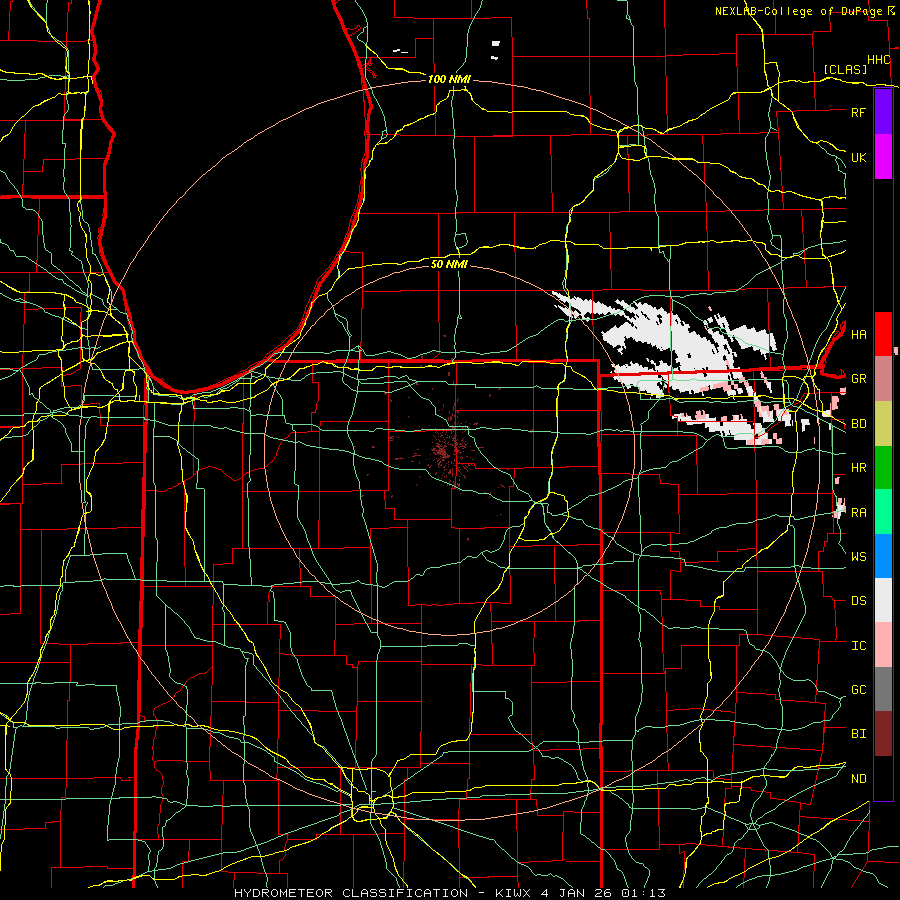Click the HA legend label

(x=858, y=335)
